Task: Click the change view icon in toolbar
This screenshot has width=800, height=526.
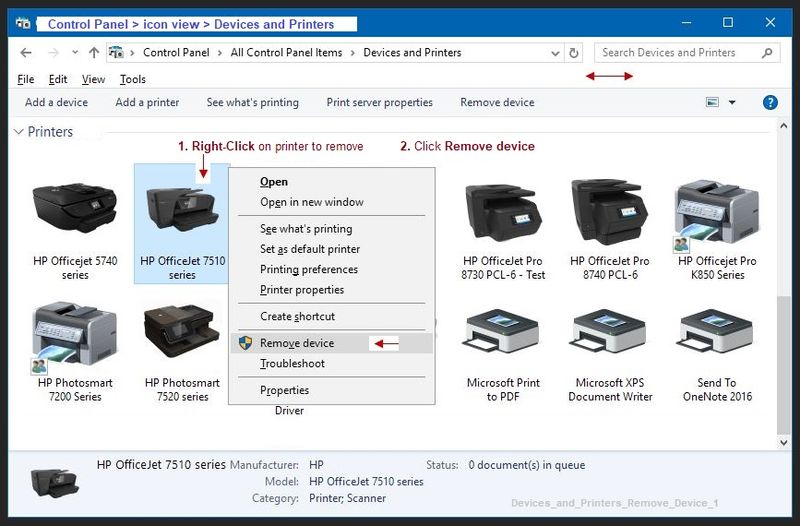Action: [712, 102]
